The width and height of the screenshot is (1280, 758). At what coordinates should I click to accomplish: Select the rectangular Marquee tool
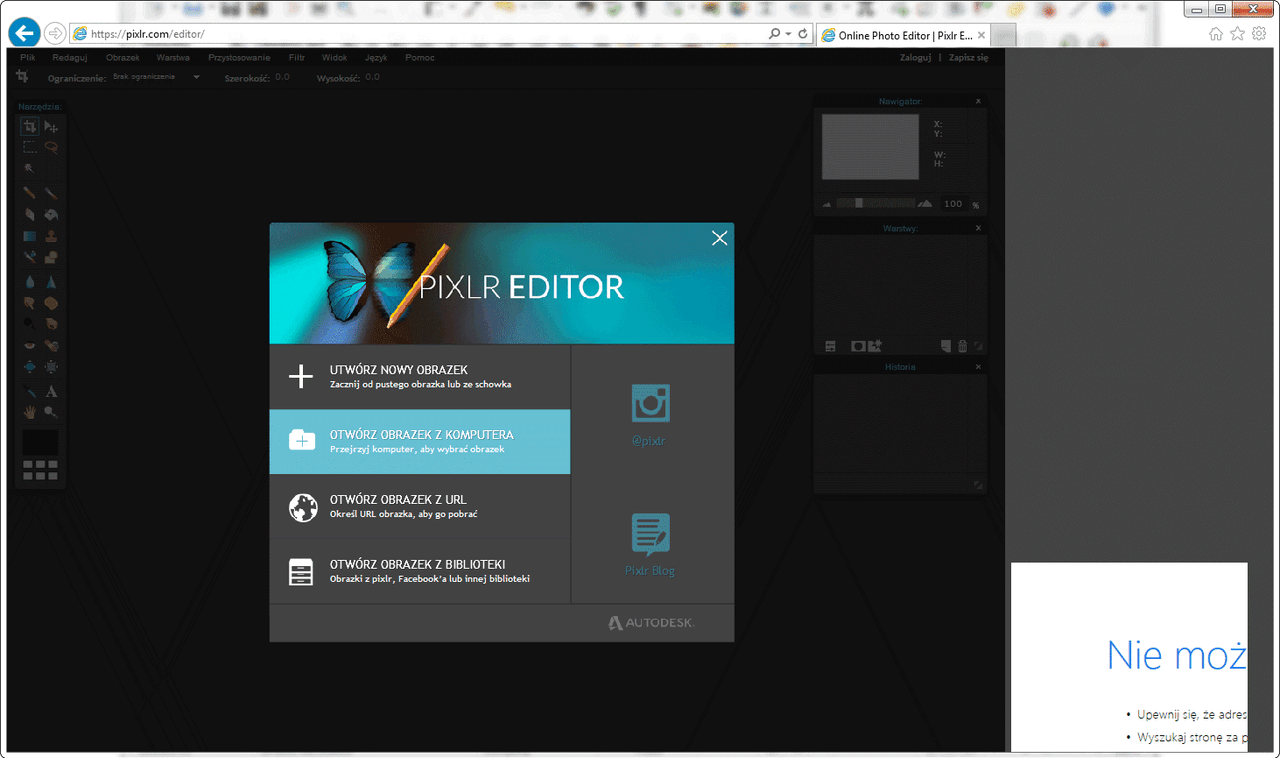click(30, 146)
